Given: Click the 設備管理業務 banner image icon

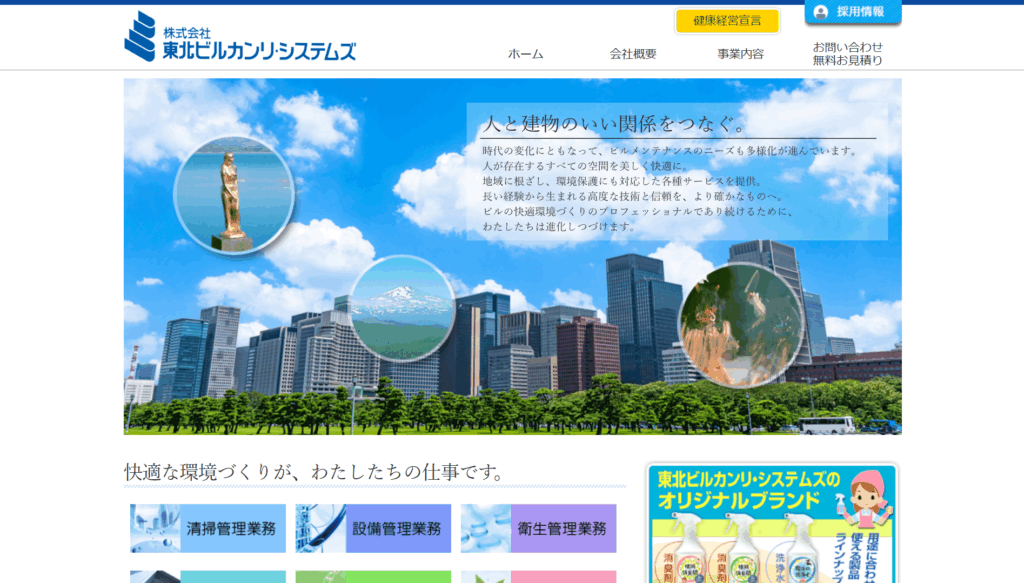Looking at the screenshot, I should [320, 528].
